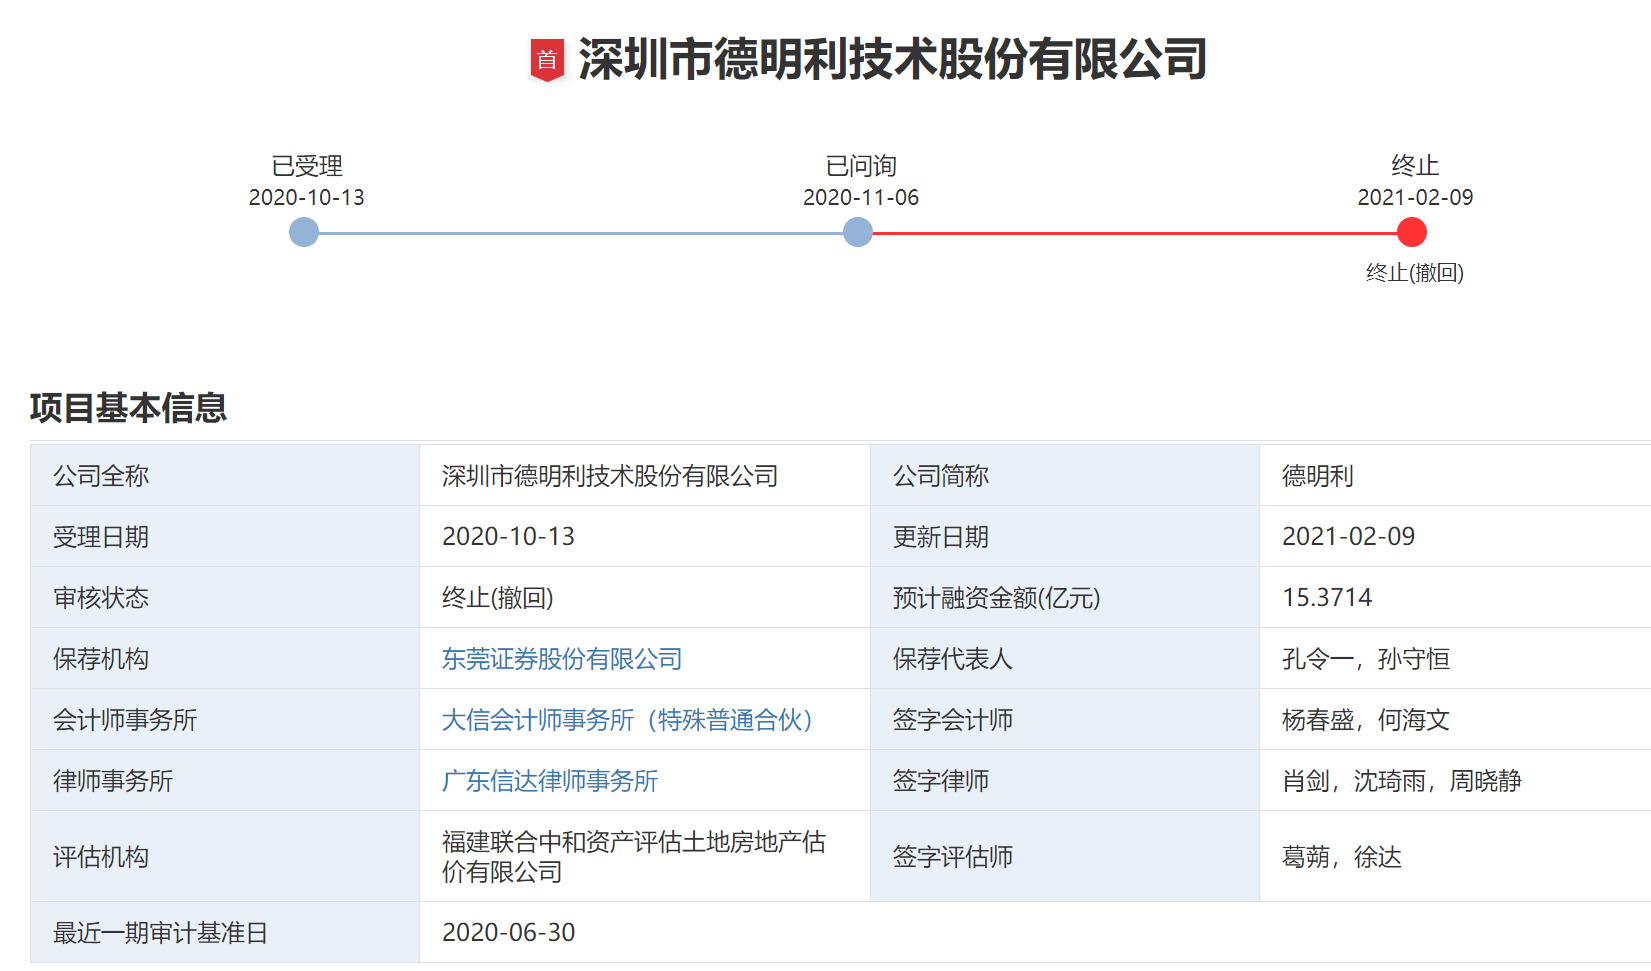Click the 签字会计师 label cell

1065,720
